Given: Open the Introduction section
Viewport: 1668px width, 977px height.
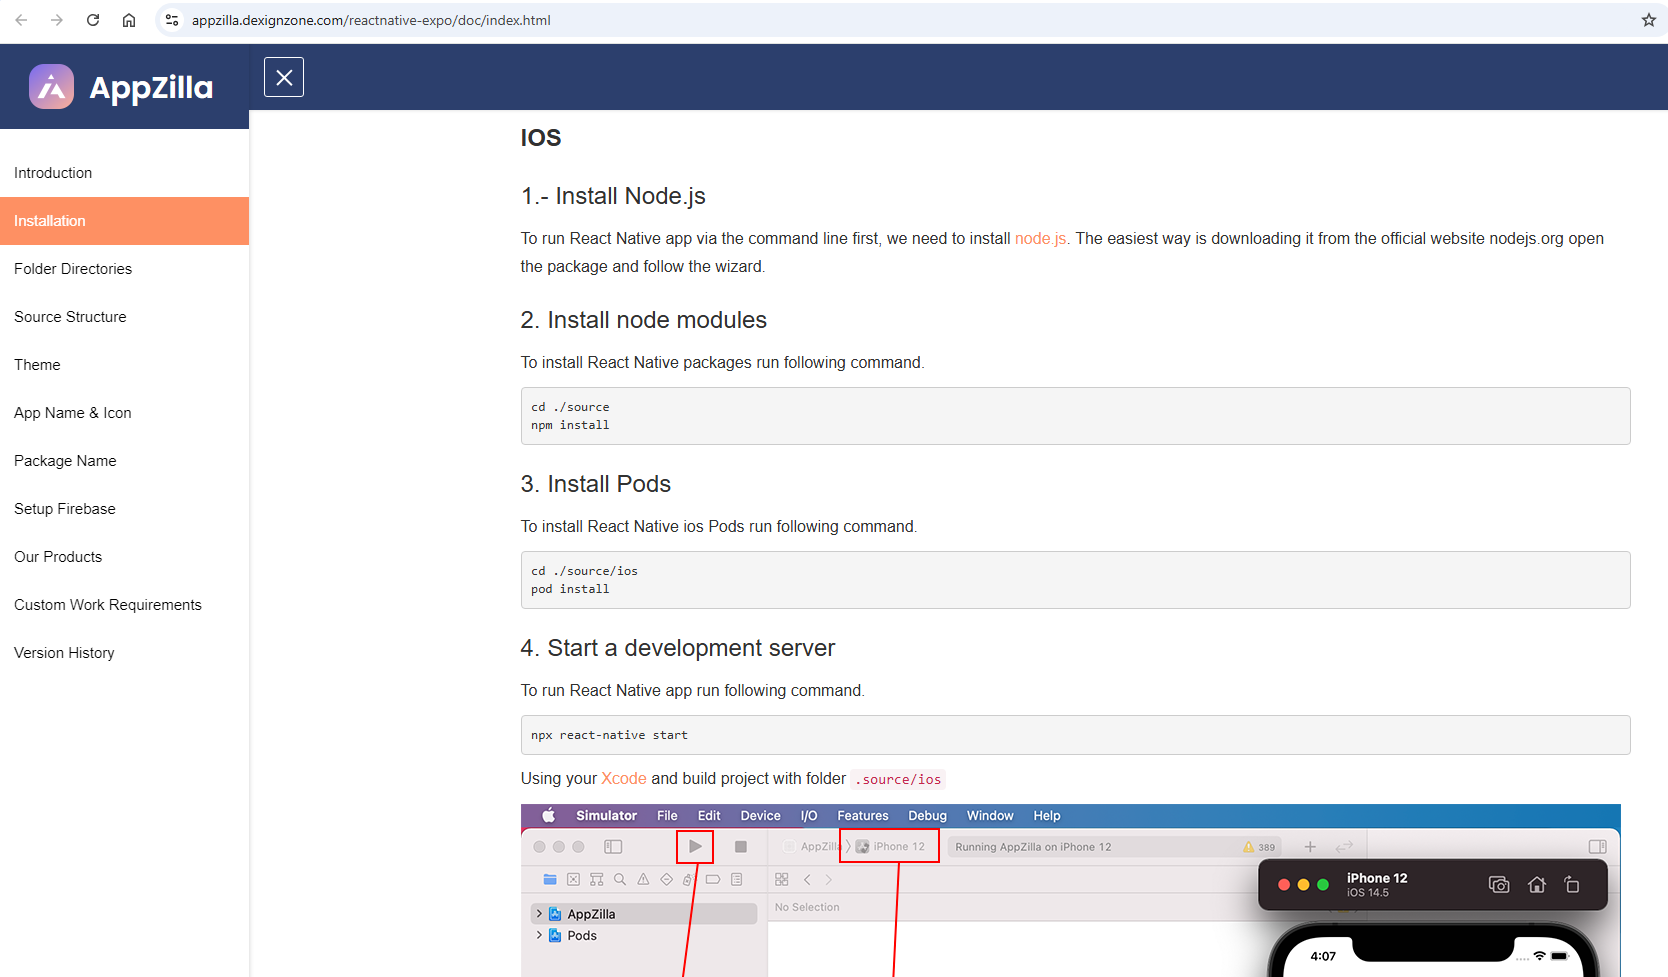Looking at the screenshot, I should (124, 173).
